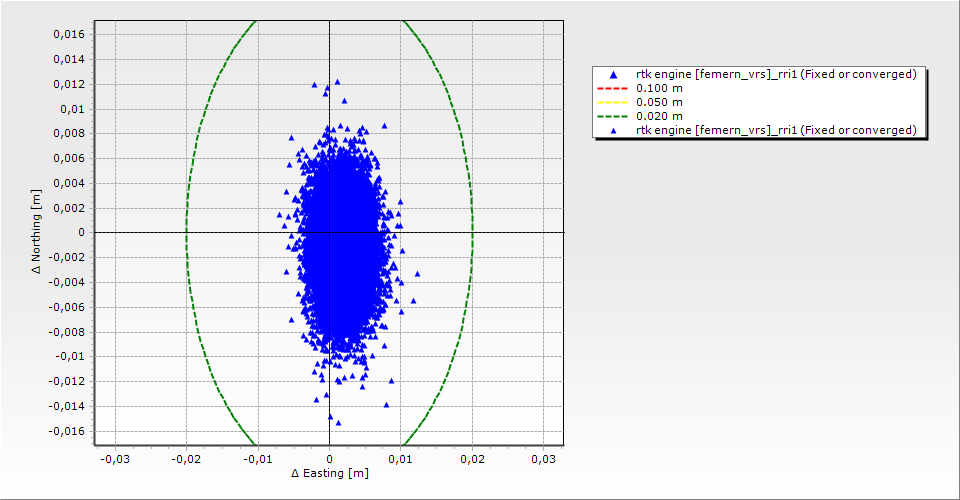Click green circle where it crosses 0,02 Easting
960x500 pixels.
coord(472,232)
